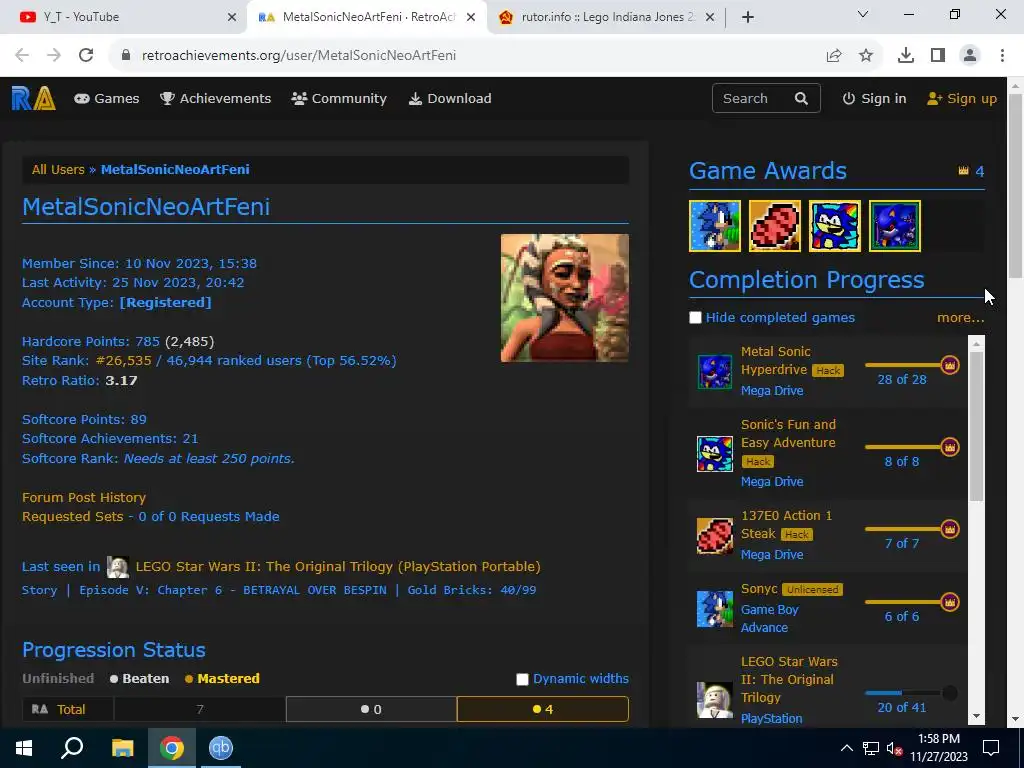Open the Download menu

[x=450, y=99]
